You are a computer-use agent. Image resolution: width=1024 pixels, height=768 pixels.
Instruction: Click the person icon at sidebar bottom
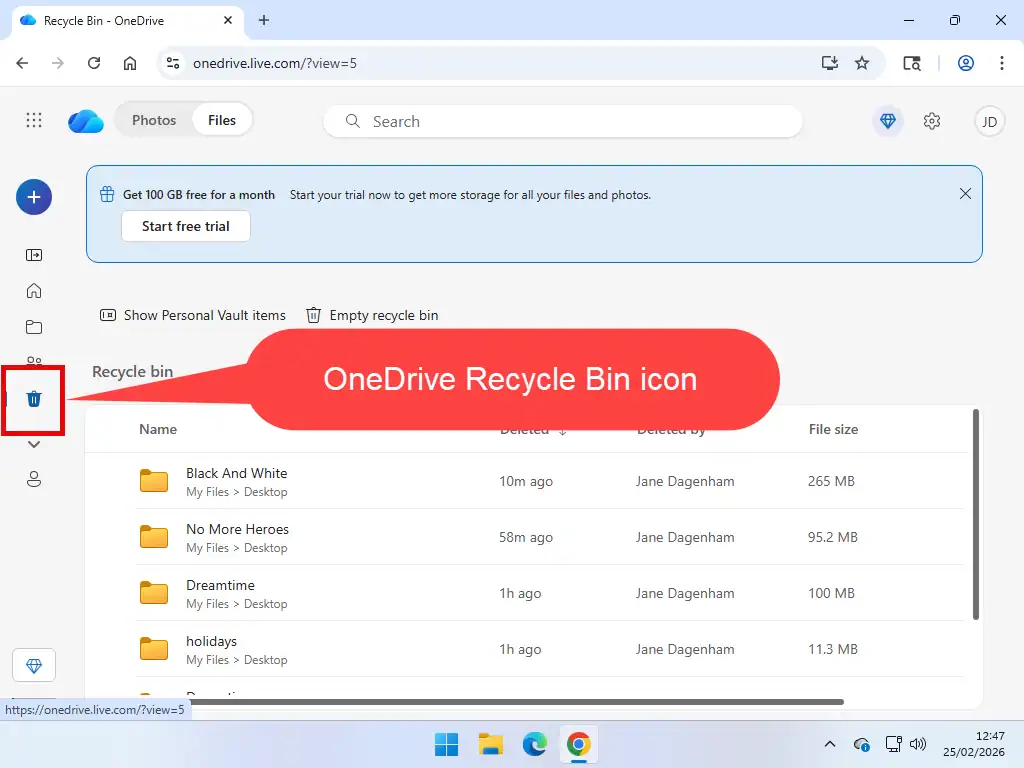33,479
